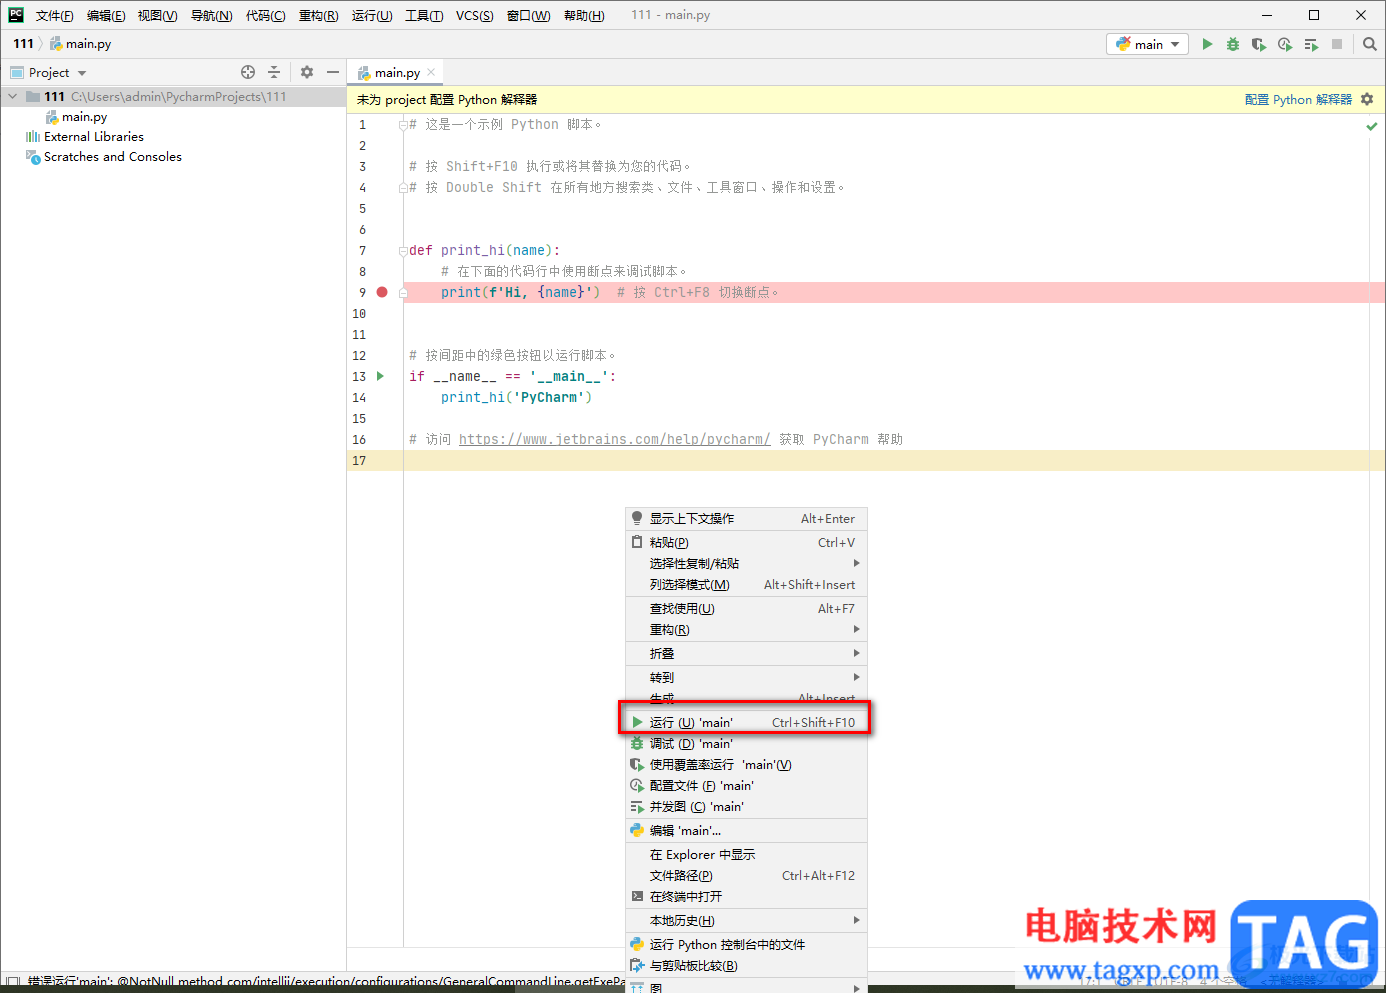This screenshot has width=1386, height=993.
Task: Open the main run configuration dropdown
Action: coord(1147,44)
